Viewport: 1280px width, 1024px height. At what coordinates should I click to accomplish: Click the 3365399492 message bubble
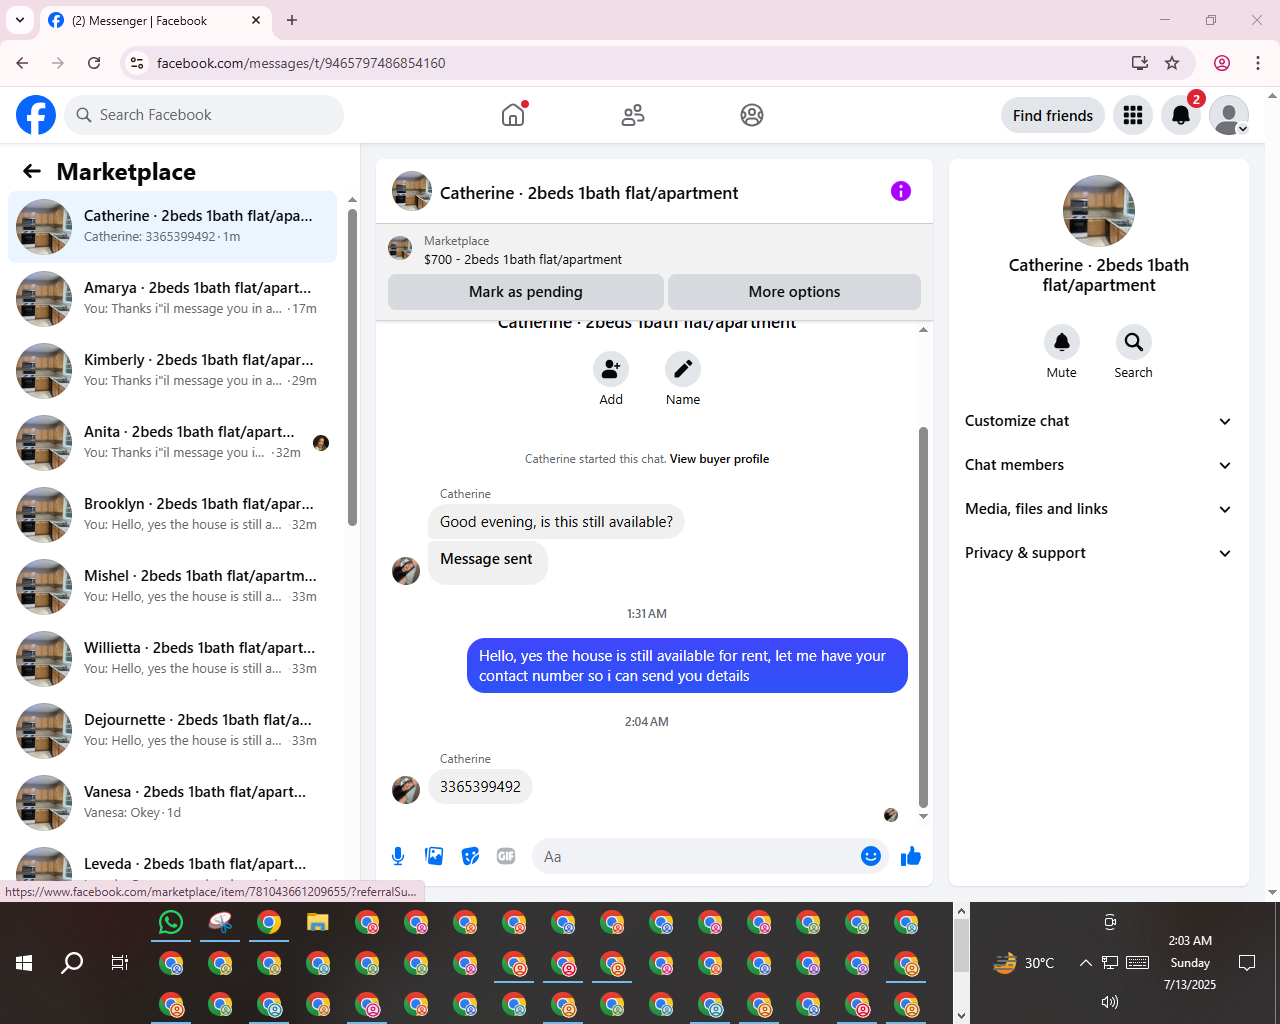coord(480,787)
